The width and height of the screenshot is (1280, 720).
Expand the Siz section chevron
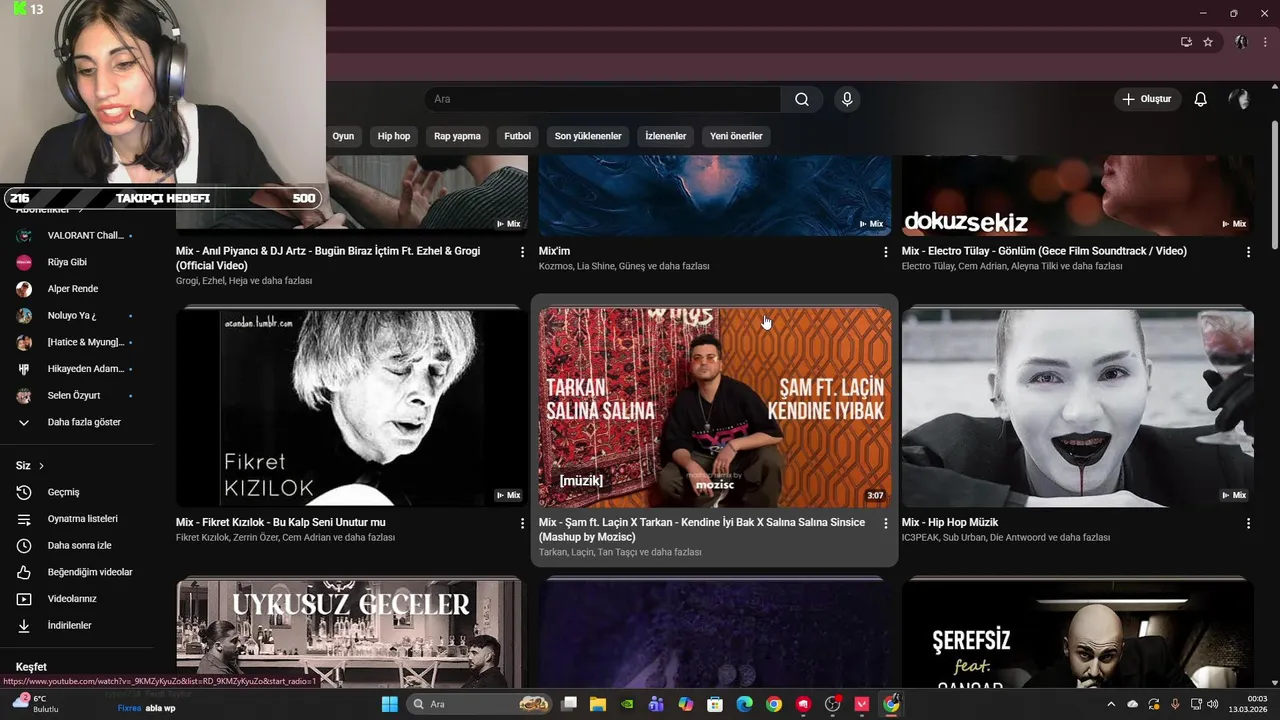[41, 466]
